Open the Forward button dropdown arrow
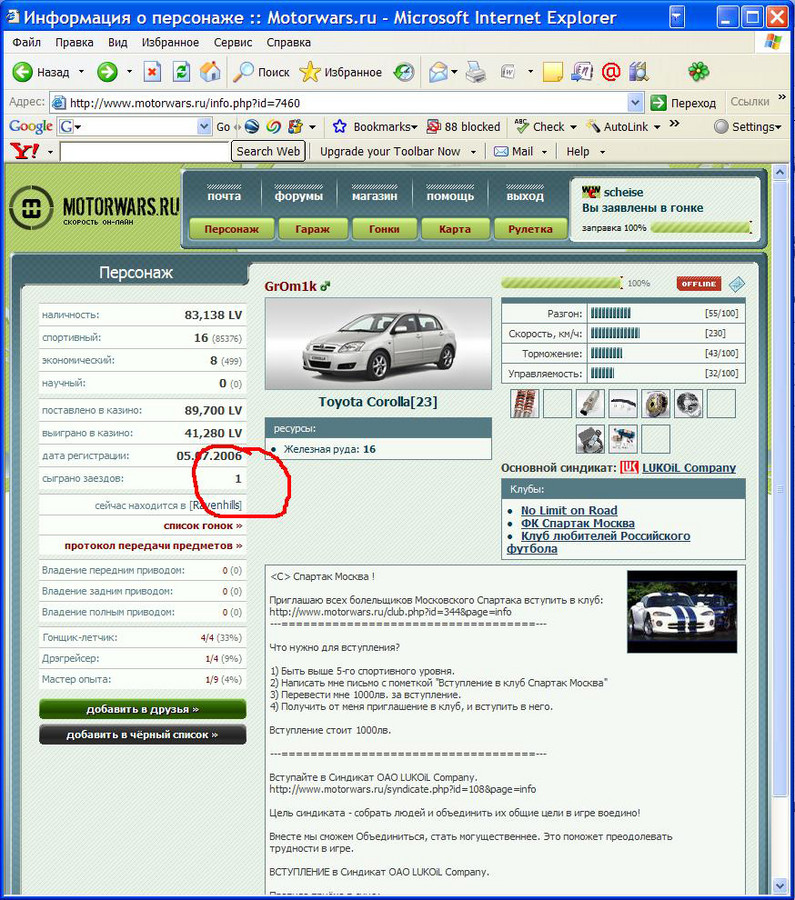 129,72
